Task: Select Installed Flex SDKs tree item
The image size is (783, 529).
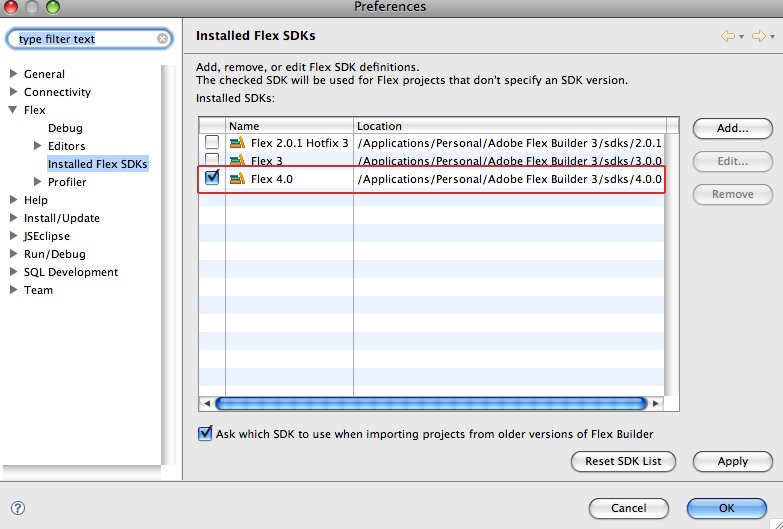Action: click(97, 164)
